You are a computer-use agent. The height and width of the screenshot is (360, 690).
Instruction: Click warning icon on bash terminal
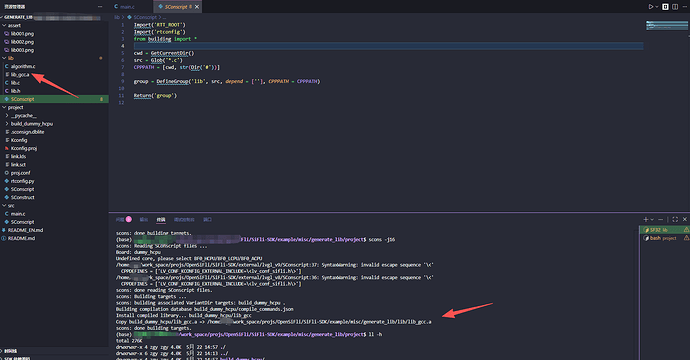point(686,238)
